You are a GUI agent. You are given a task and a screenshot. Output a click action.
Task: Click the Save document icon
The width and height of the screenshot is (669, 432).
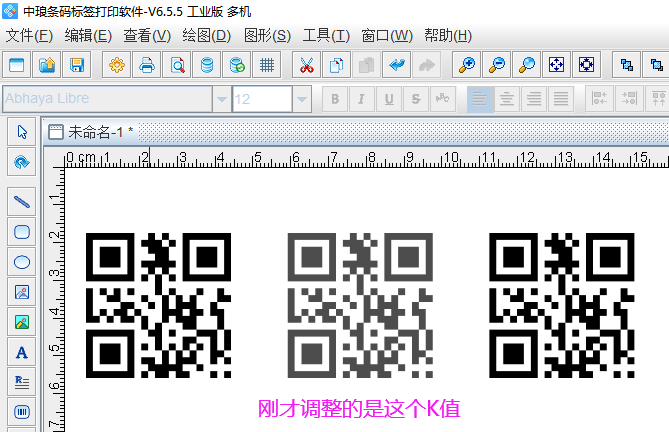[x=77, y=66]
